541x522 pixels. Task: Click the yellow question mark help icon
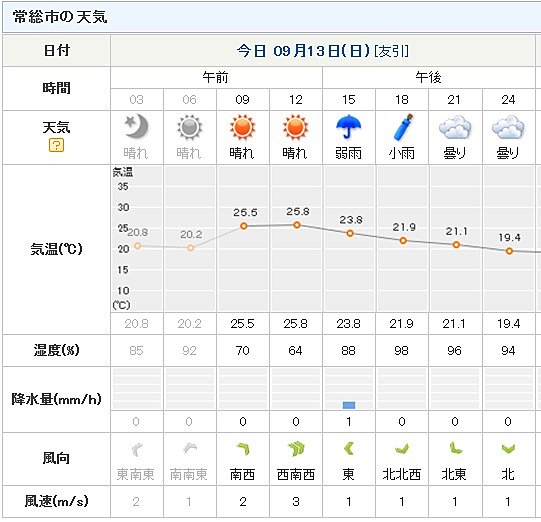point(56,145)
